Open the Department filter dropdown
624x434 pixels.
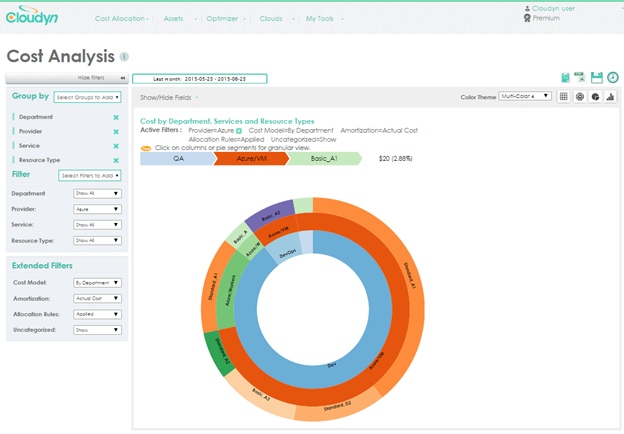coord(98,193)
